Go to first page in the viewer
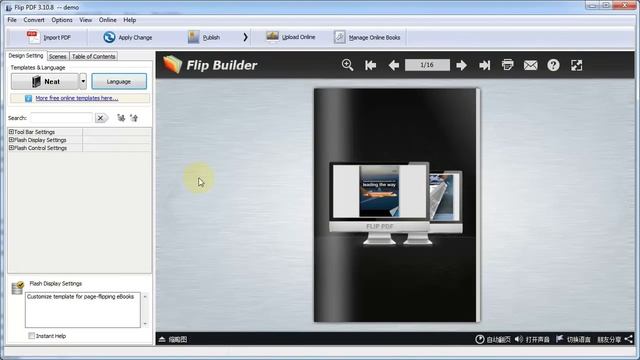 pyautogui.click(x=371, y=65)
